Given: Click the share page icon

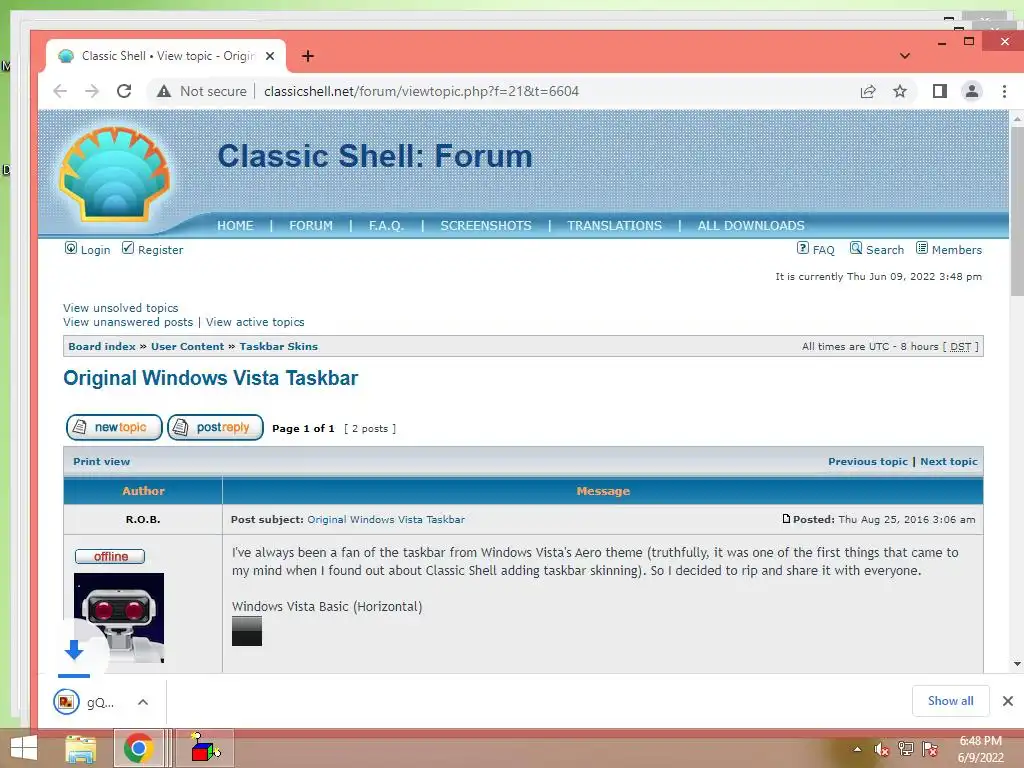Looking at the screenshot, I should click(x=868, y=91).
